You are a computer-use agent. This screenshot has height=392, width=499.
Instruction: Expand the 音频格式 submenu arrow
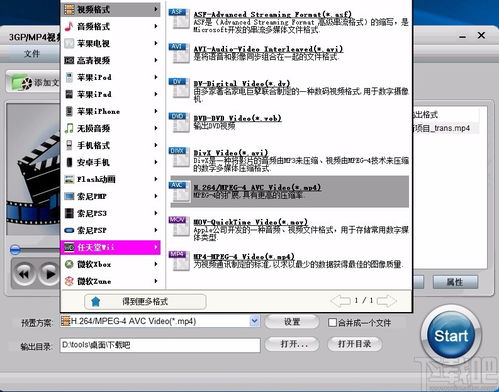pos(156,26)
